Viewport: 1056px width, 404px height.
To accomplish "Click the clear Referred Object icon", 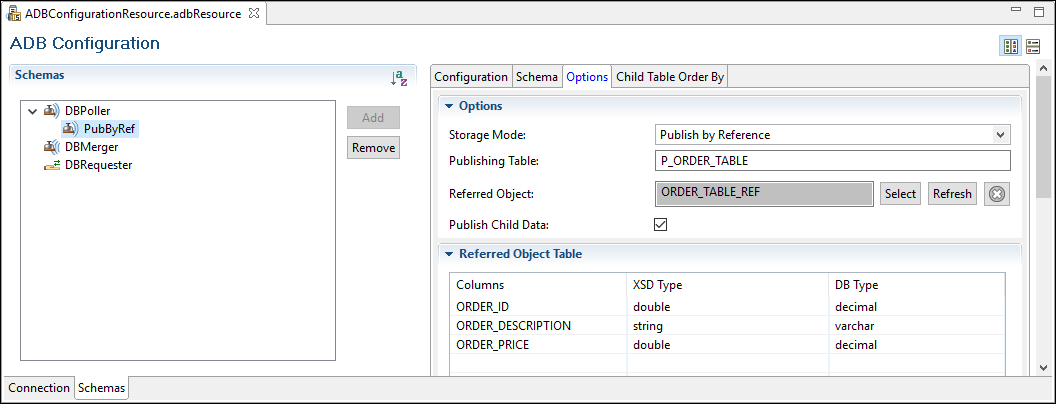I will click(x=996, y=194).
